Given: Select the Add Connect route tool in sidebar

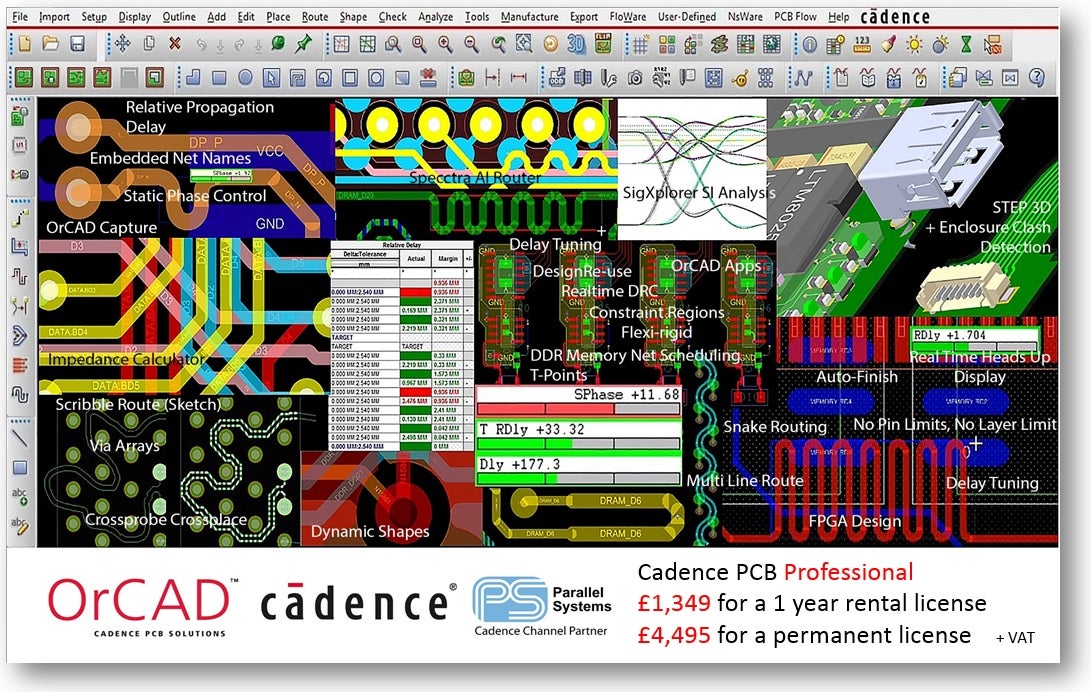Looking at the screenshot, I should tap(19, 219).
